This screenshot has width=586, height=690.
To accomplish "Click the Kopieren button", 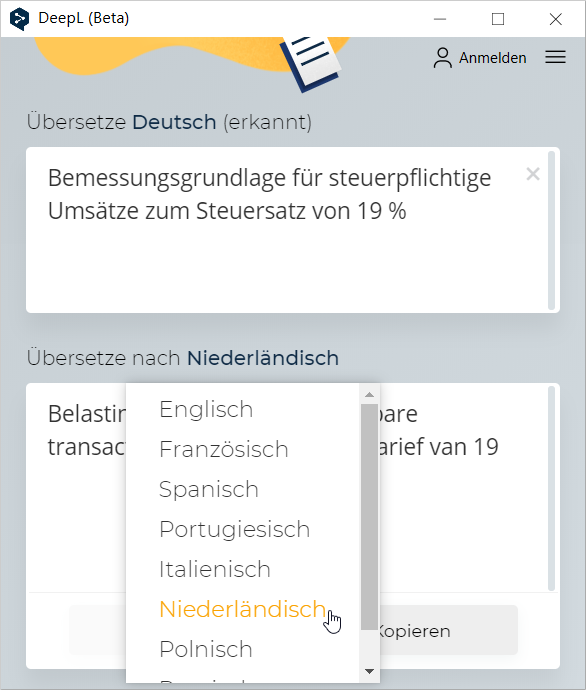I will click(447, 631).
